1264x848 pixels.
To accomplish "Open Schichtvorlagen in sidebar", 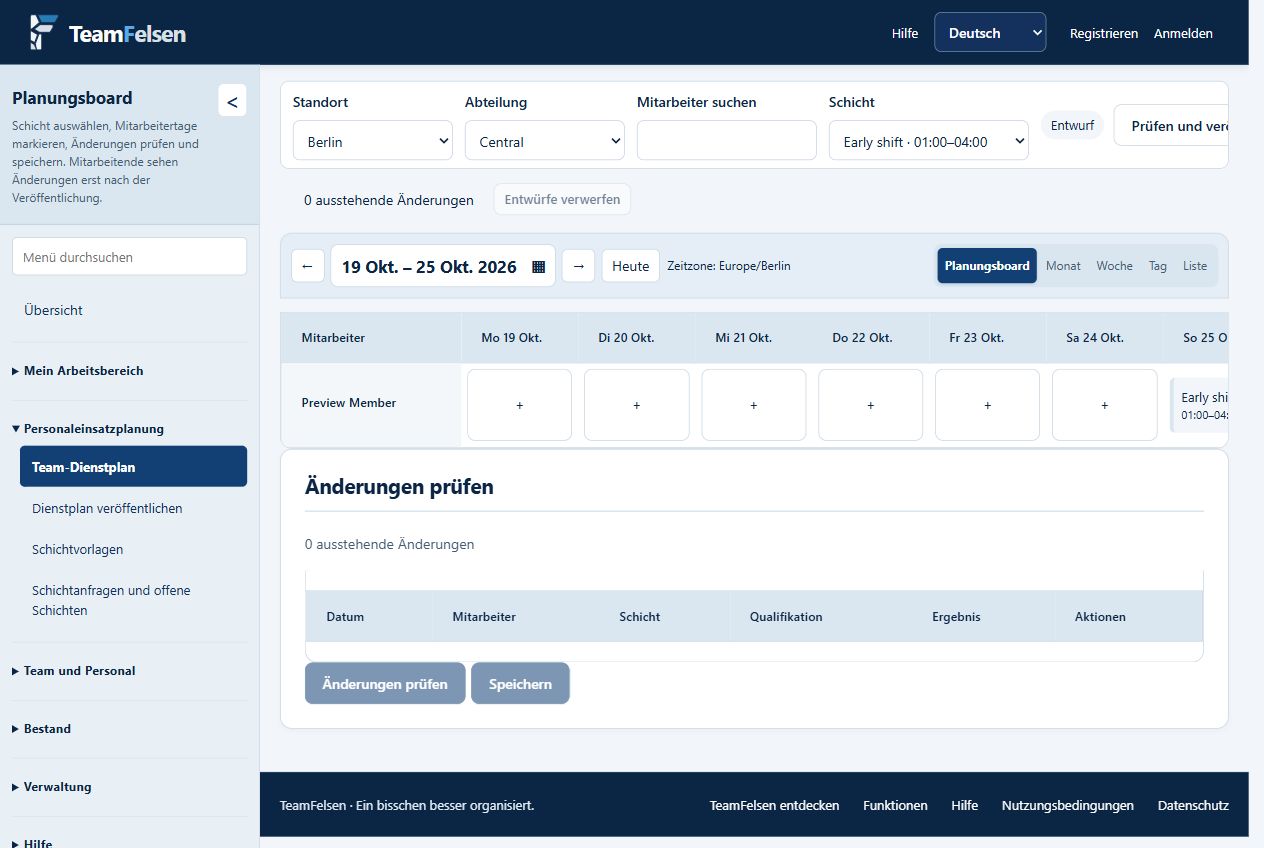I will click(x=133, y=549).
